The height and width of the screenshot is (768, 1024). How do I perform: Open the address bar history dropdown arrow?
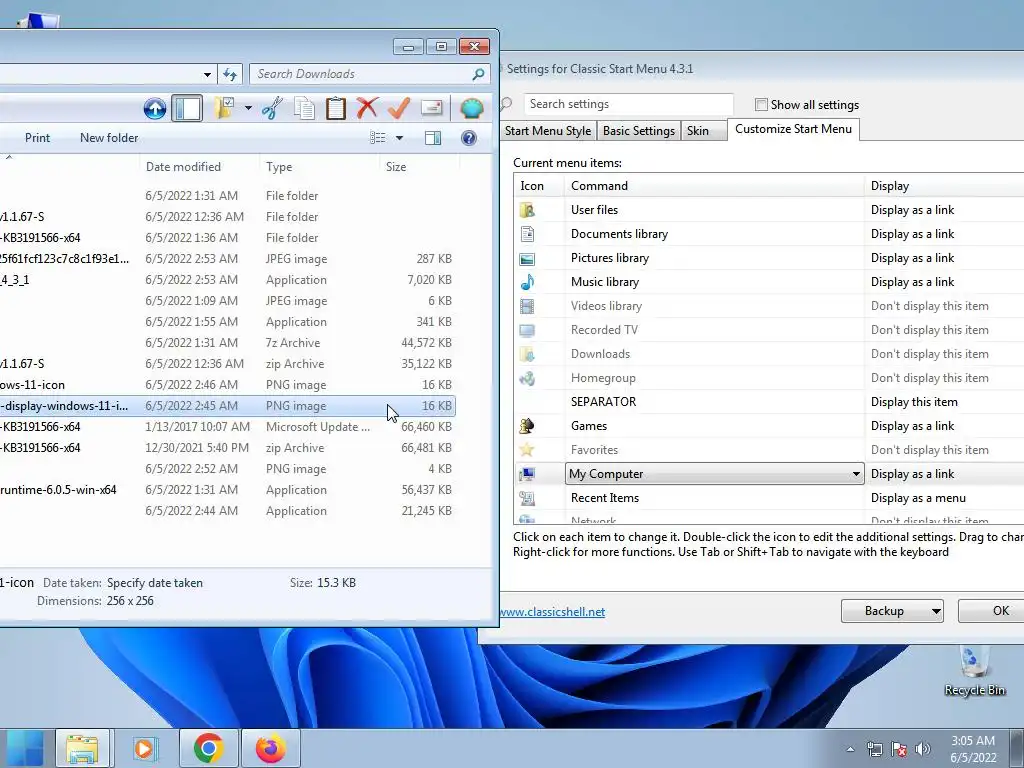click(x=207, y=74)
